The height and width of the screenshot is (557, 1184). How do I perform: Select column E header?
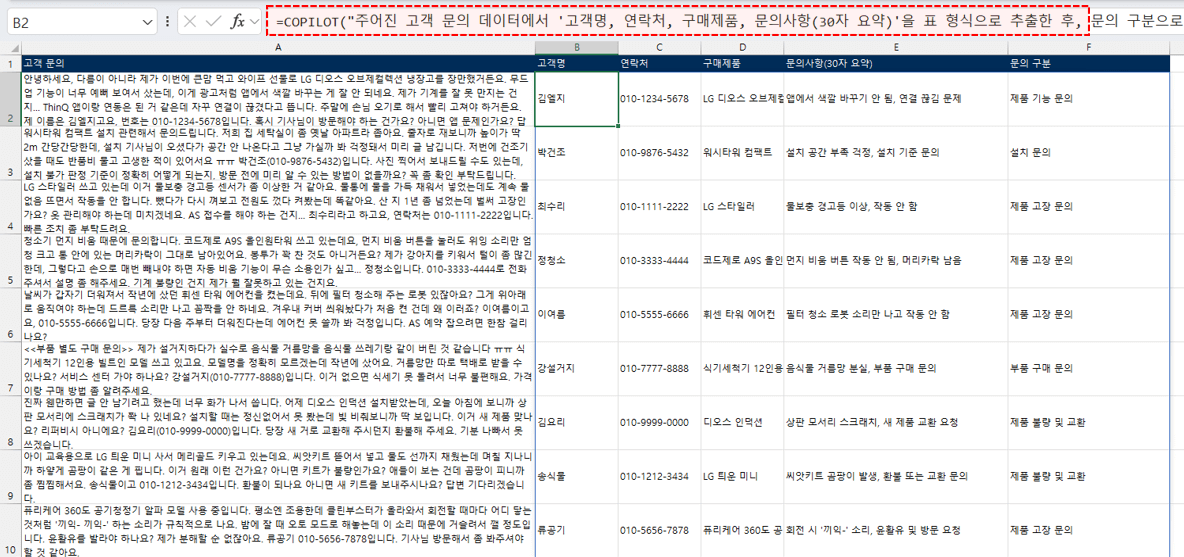coord(895,47)
